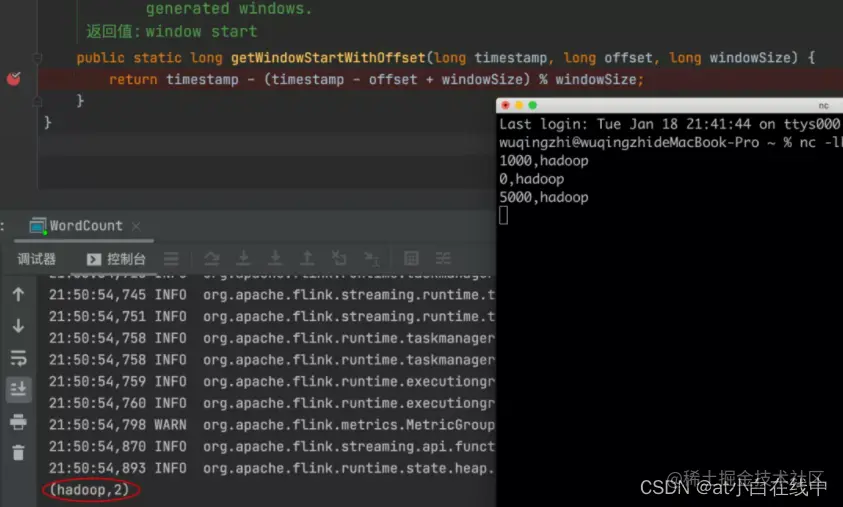Click the 21:50:54,893 INFO log line
Viewport: 843px width, 507px height.
272,468
